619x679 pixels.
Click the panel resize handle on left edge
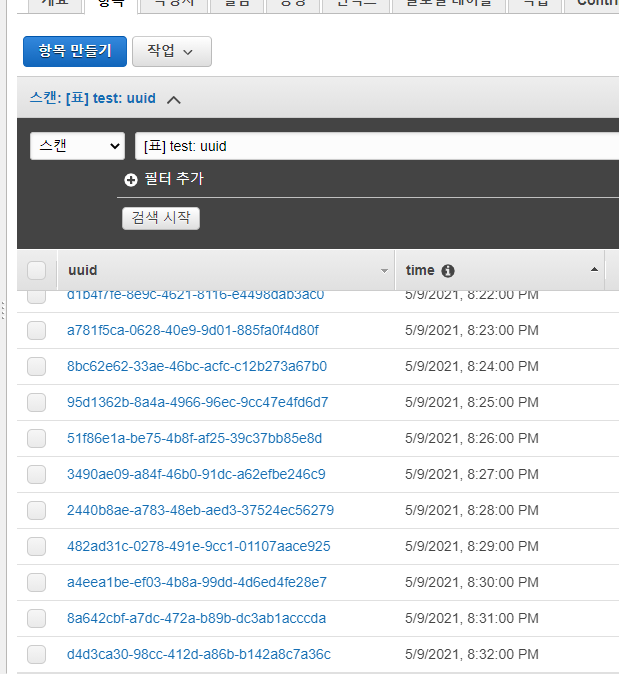coord(3,311)
